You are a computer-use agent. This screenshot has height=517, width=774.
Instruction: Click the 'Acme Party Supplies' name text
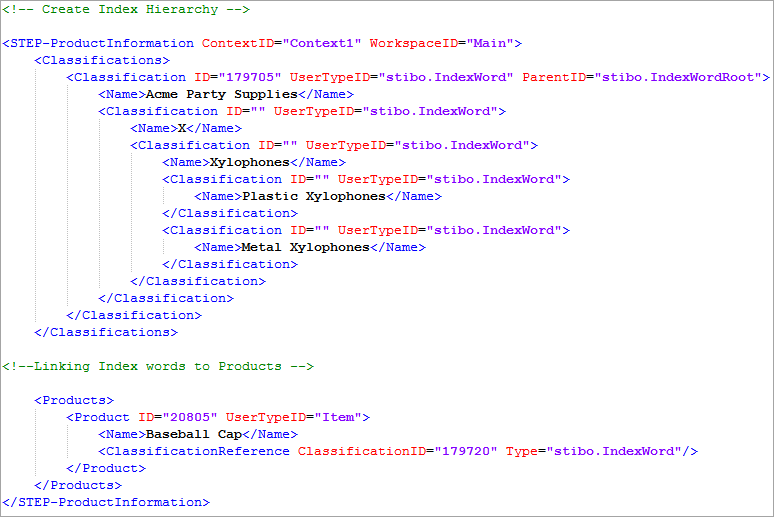pos(222,94)
